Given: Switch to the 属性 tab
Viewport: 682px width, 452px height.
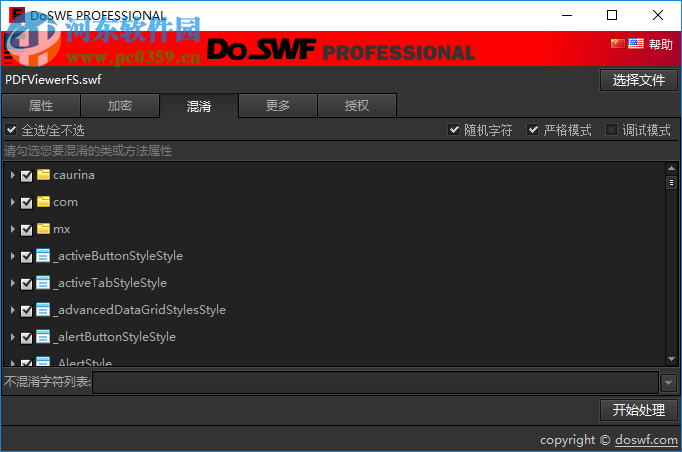Looking at the screenshot, I should pos(41,106).
